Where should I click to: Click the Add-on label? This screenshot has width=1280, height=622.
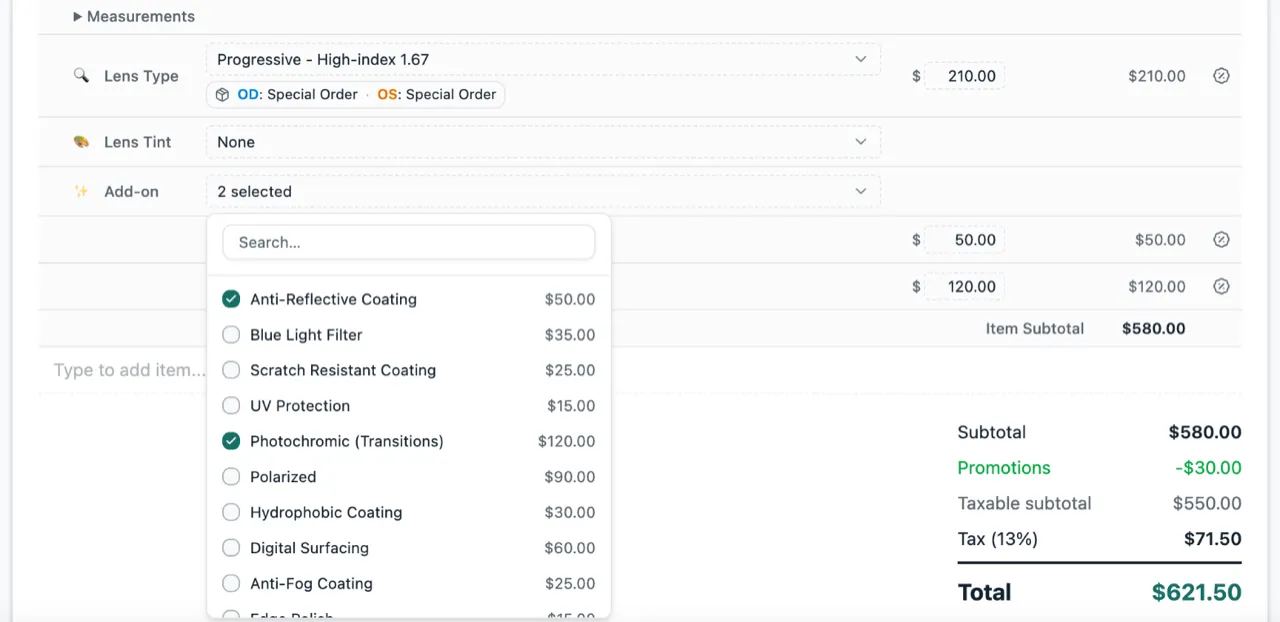pos(131,191)
